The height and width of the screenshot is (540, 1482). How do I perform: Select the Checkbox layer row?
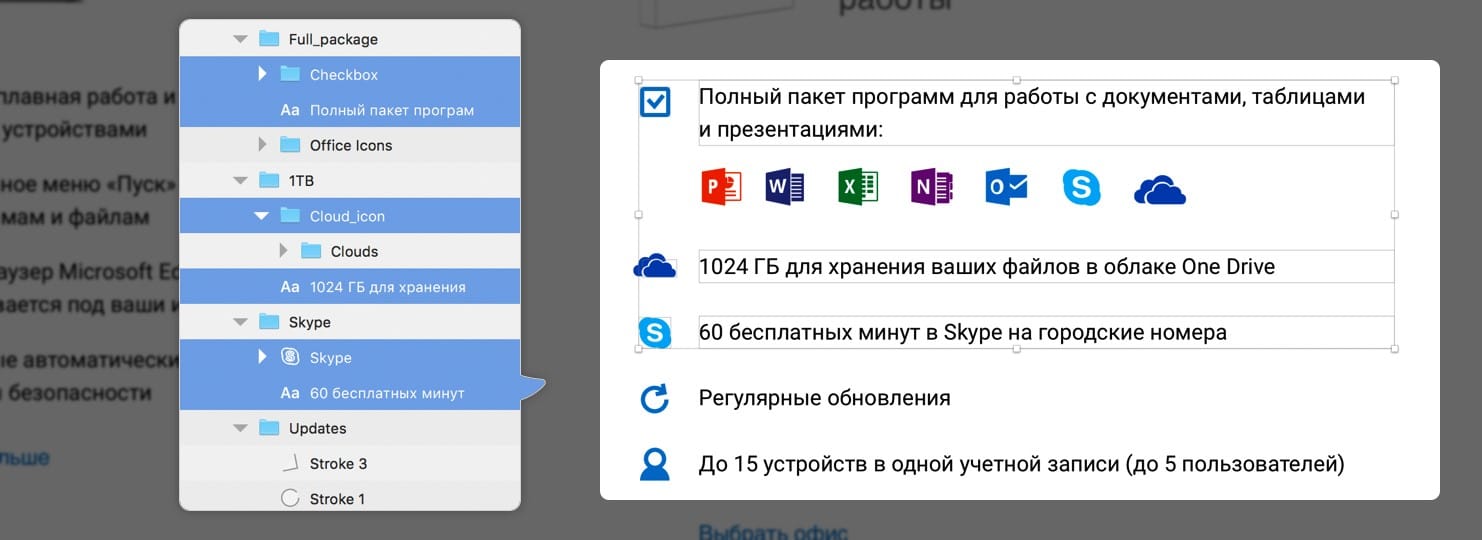[350, 74]
